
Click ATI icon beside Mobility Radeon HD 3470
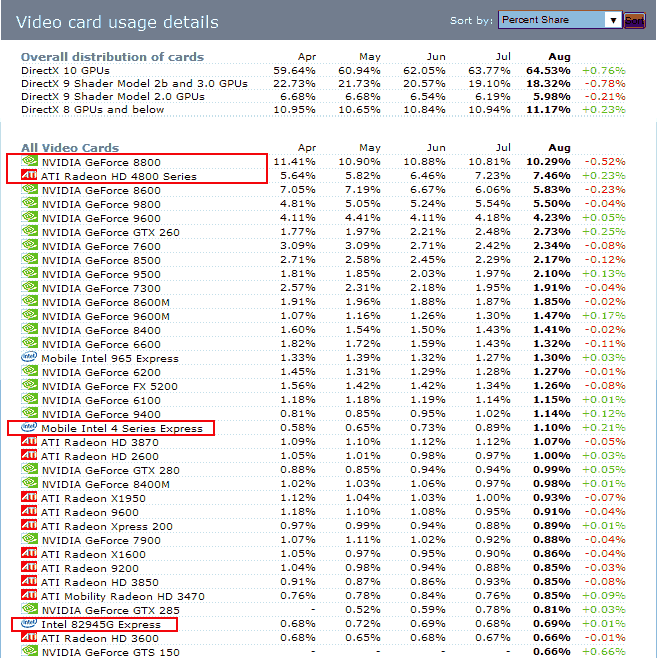coord(29,595)
